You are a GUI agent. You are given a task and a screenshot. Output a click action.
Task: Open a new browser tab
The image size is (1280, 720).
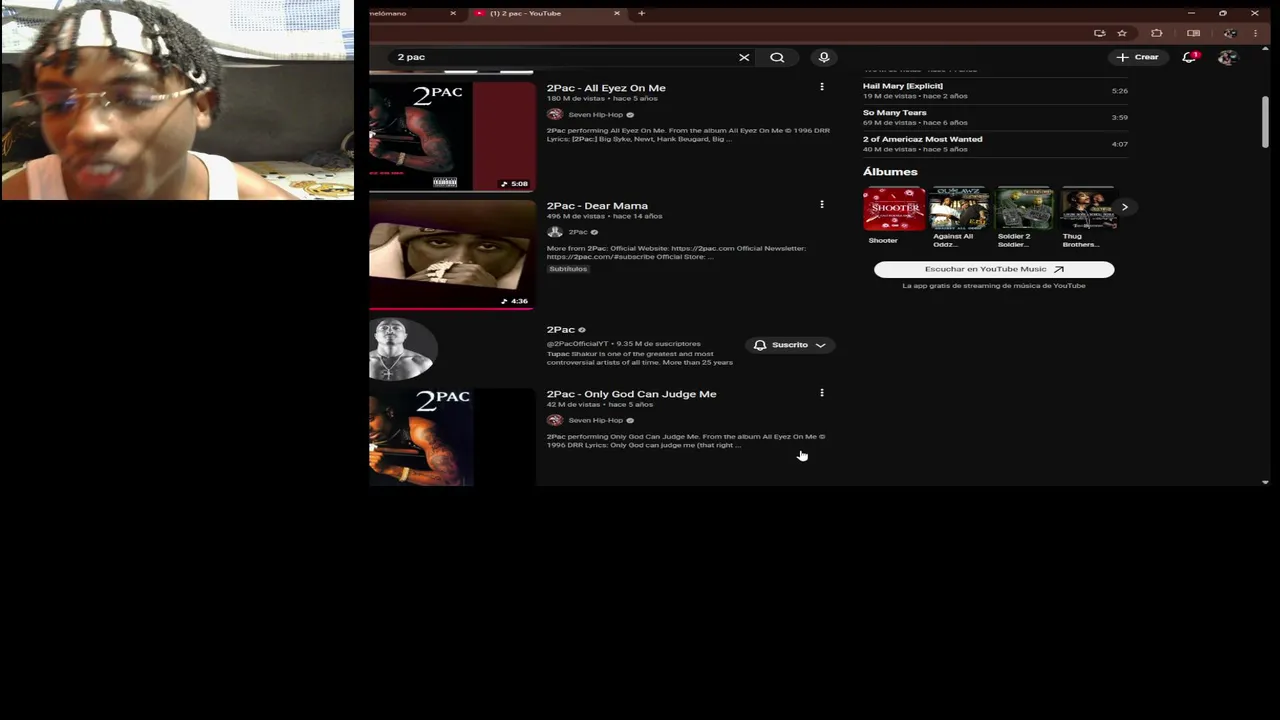pos(641,13)
